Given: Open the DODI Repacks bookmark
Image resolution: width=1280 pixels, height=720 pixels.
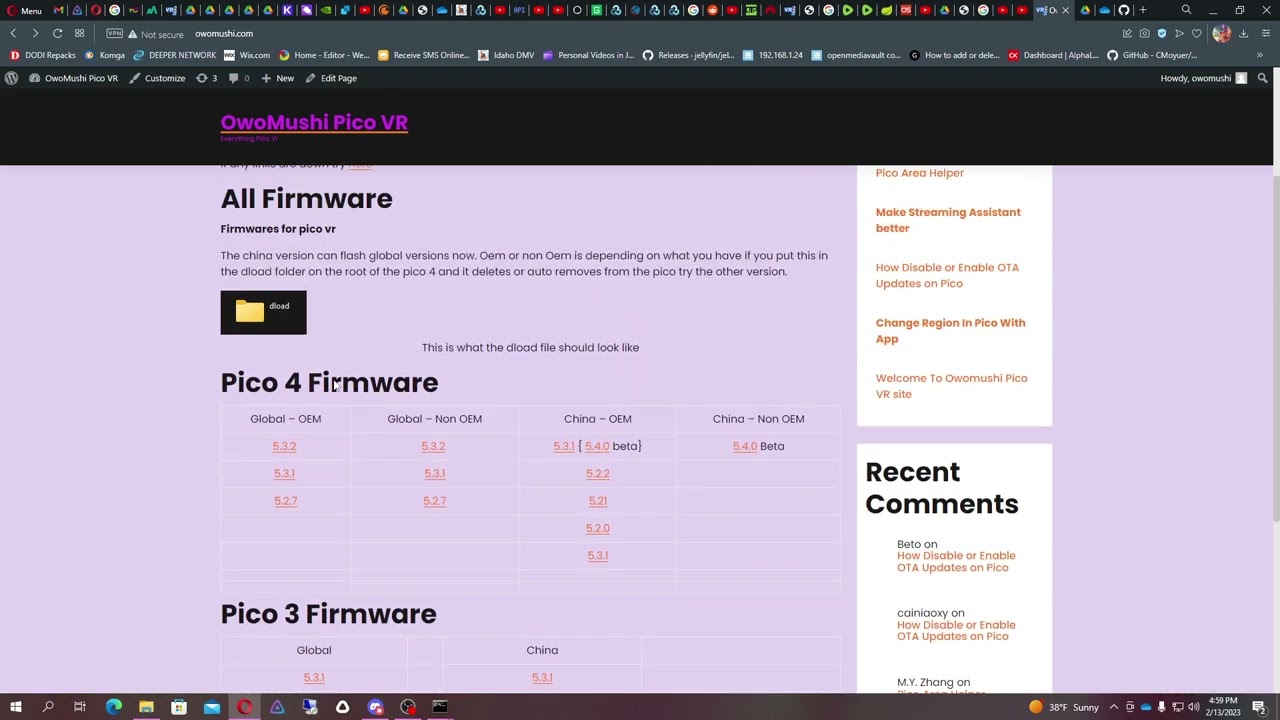Looking at the screenshot, I should coord(43,55).
